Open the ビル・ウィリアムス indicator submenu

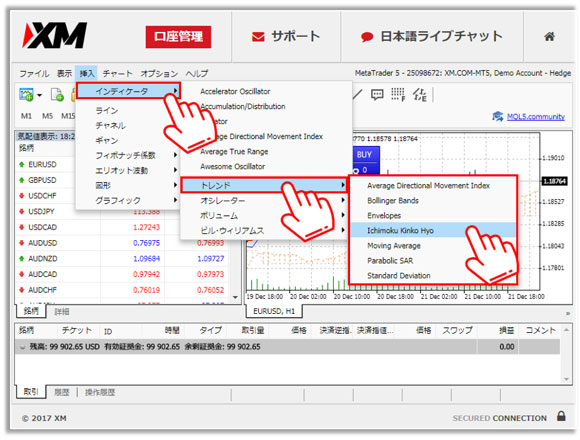[x=264, y=230]
